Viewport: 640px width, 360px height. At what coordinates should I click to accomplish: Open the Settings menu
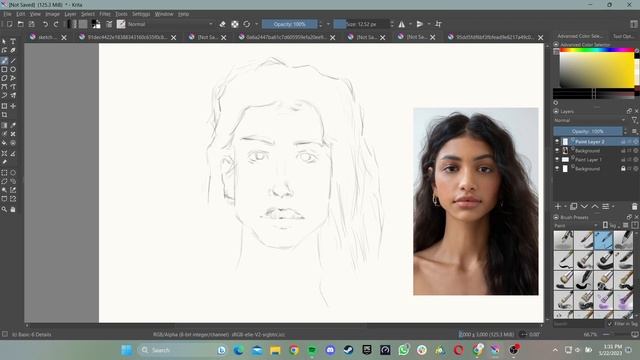pos(141,14)
